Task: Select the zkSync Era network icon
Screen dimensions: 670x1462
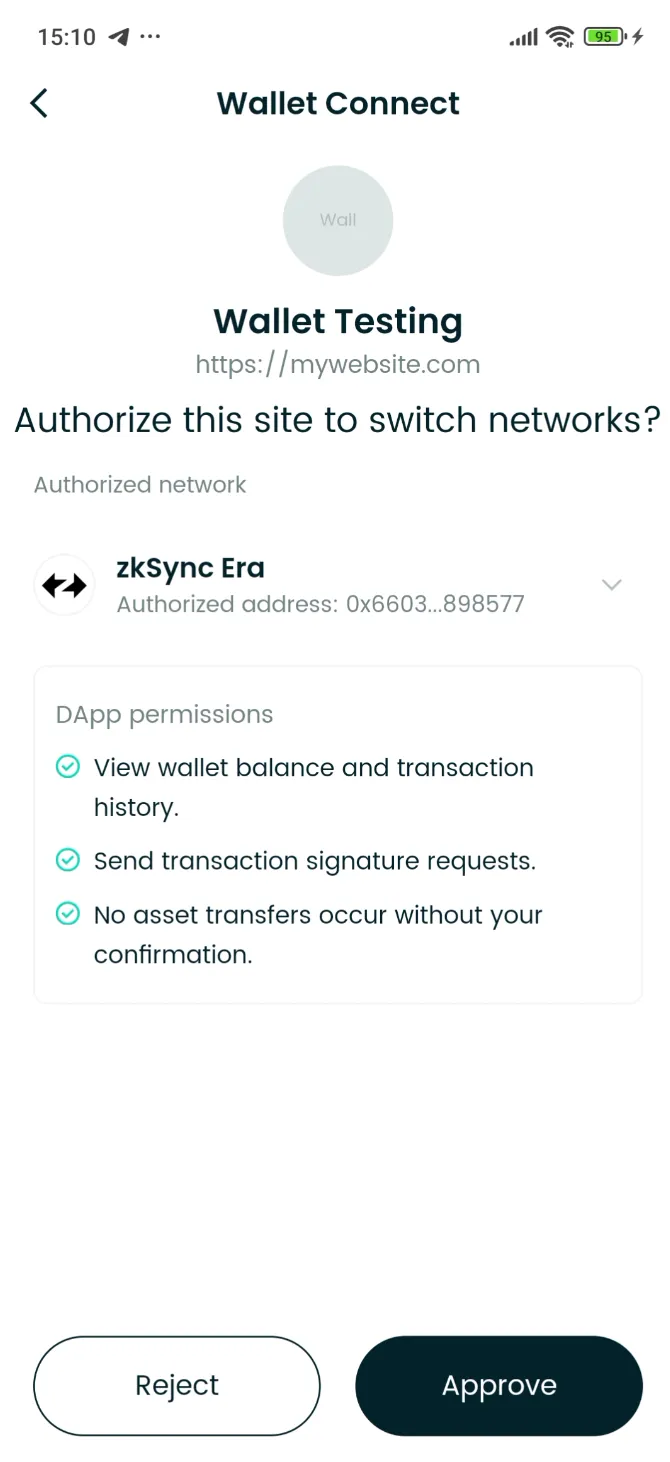Action: point(63,584)
